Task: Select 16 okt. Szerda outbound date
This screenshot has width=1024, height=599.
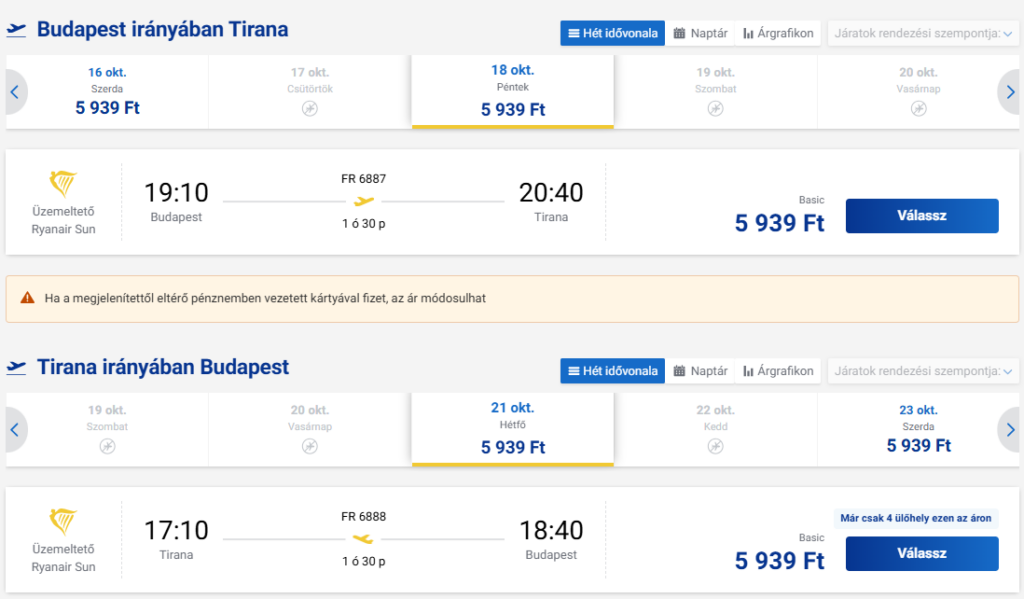Action: (107, 92)
